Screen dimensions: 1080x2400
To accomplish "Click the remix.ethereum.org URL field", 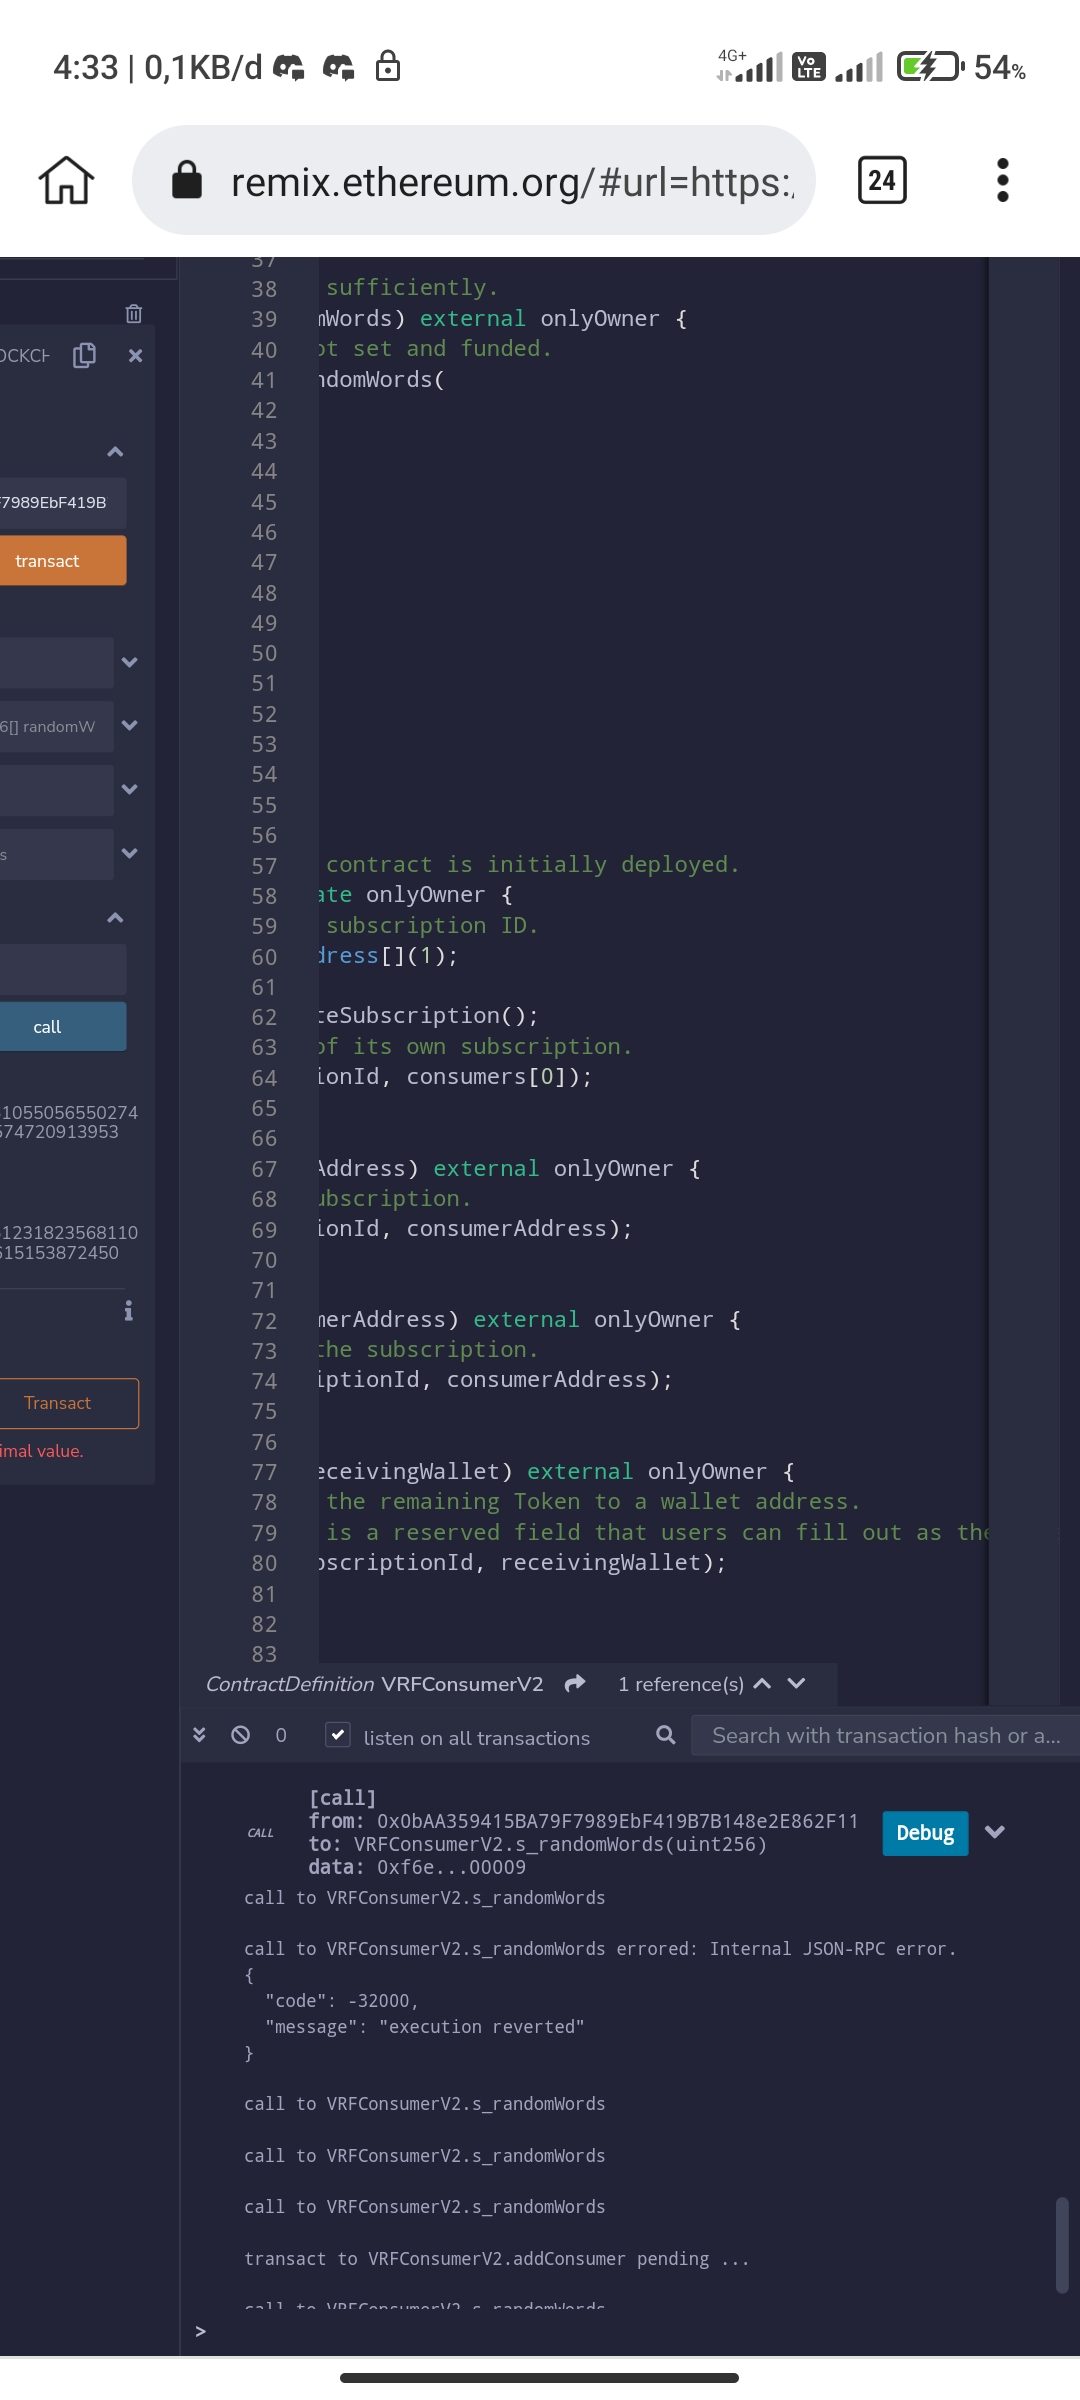I will 474,181.
